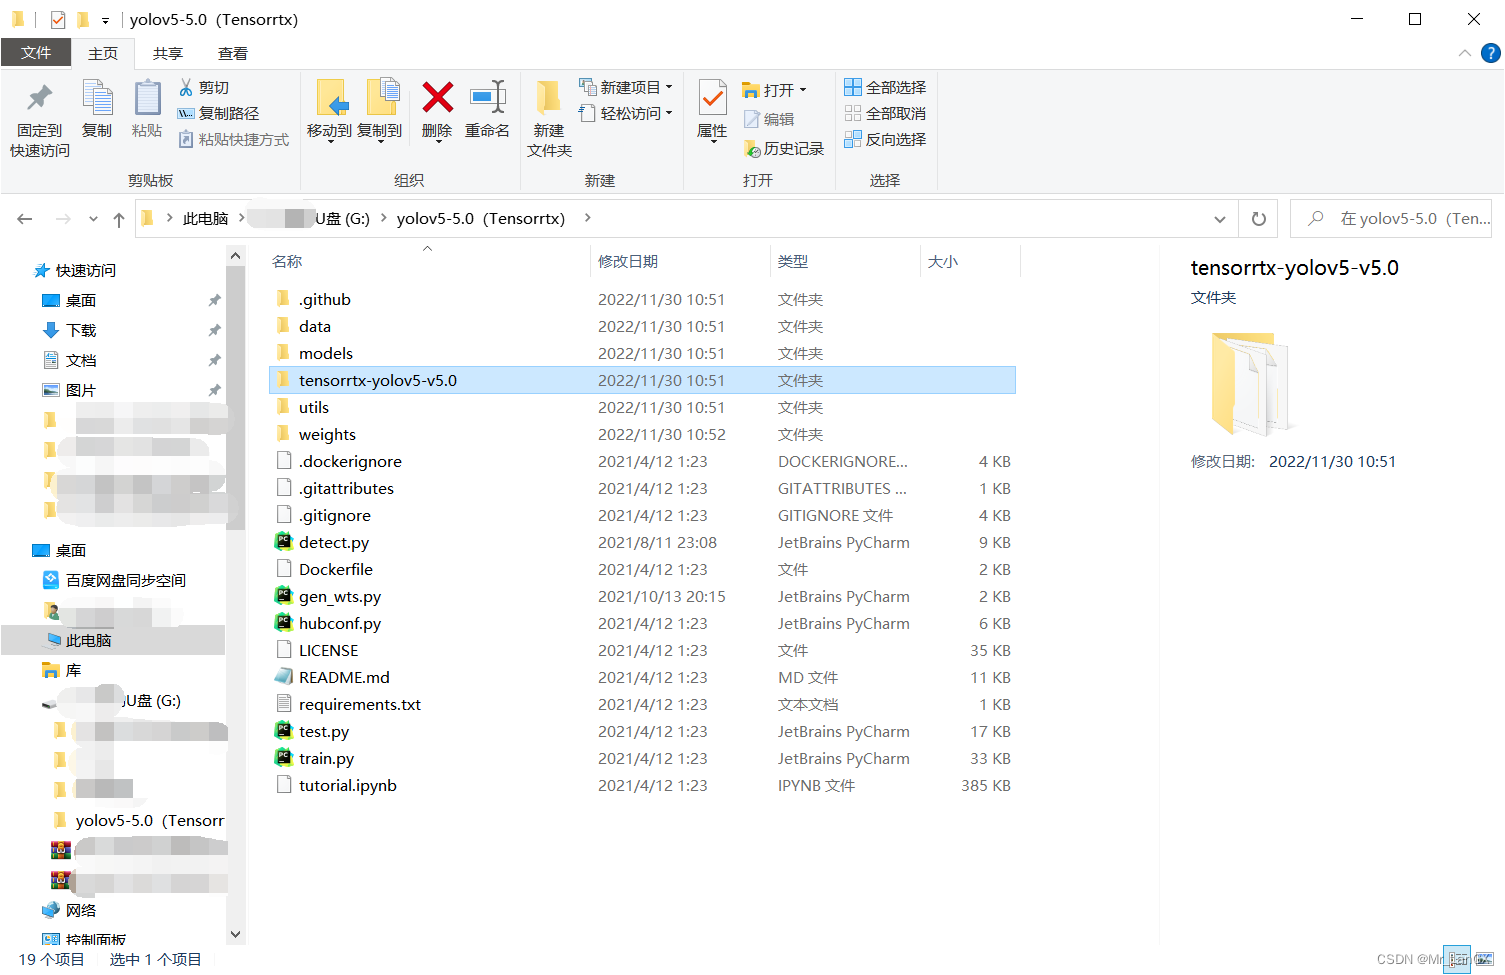Open Network (网络) in sidebar
1505x975 pixels.
(70, 911)
